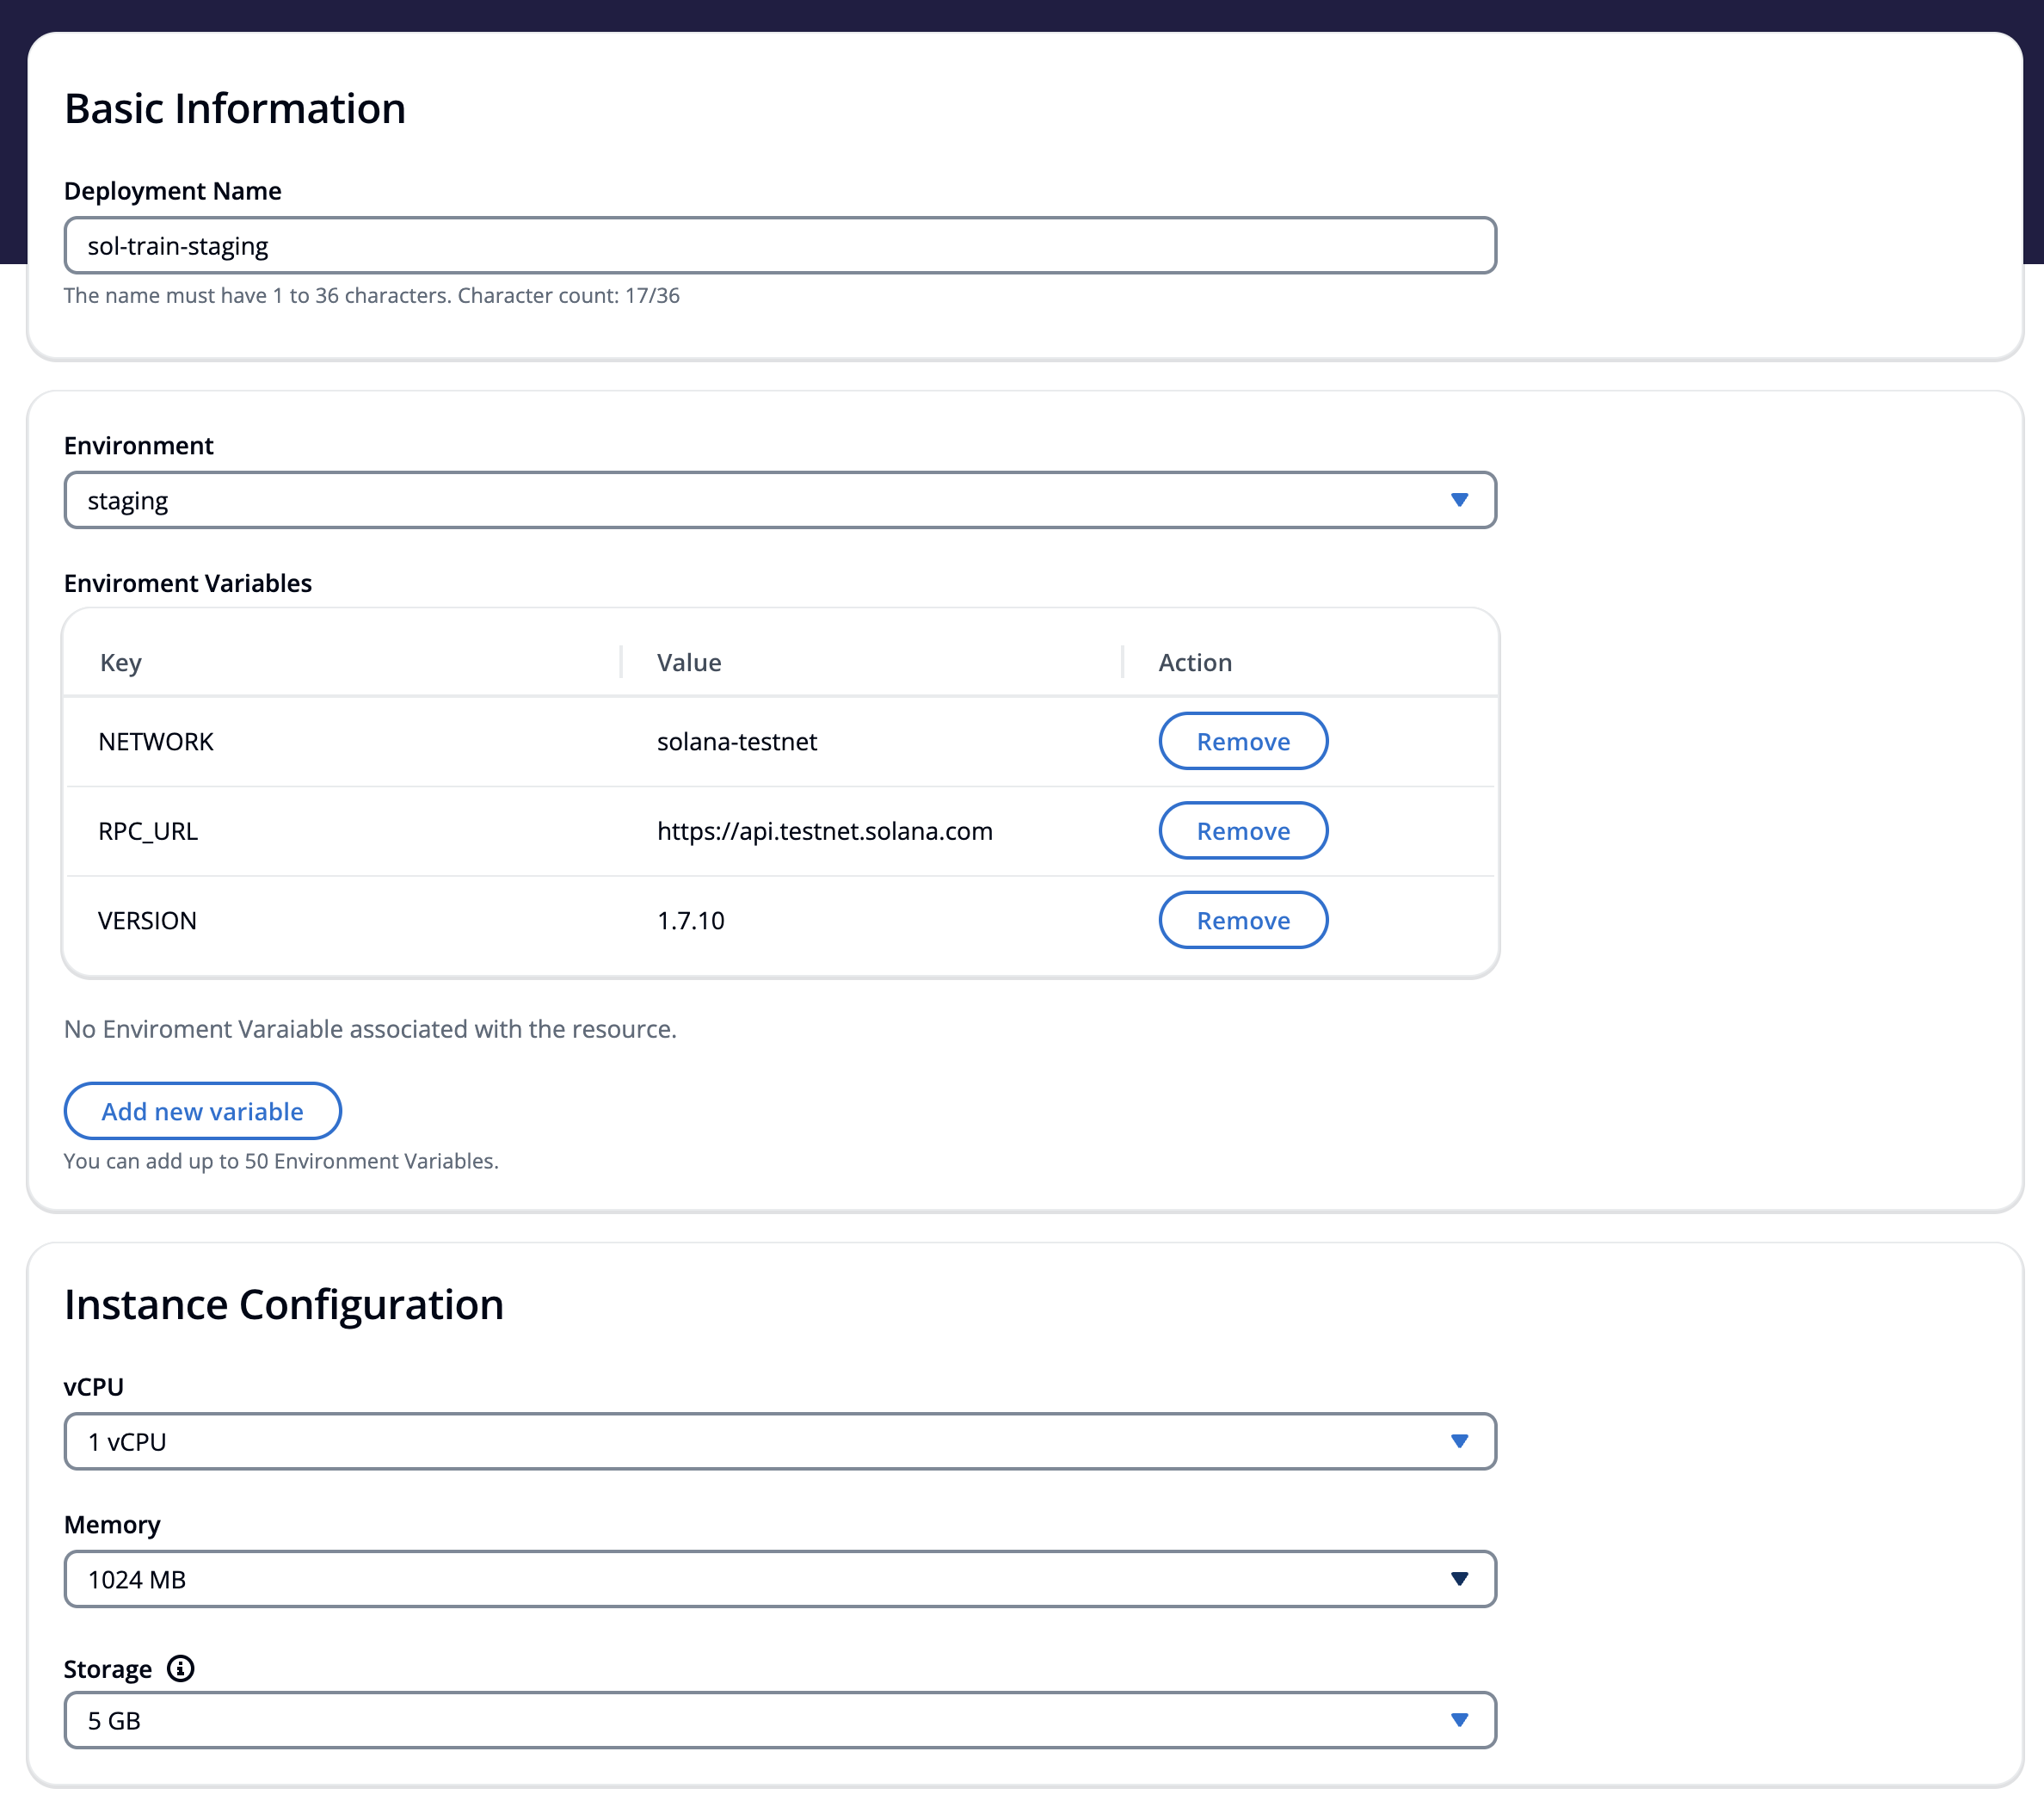Click the character count hint text
Viewport: 2044px width, 1807px height.
pos(371,295)
